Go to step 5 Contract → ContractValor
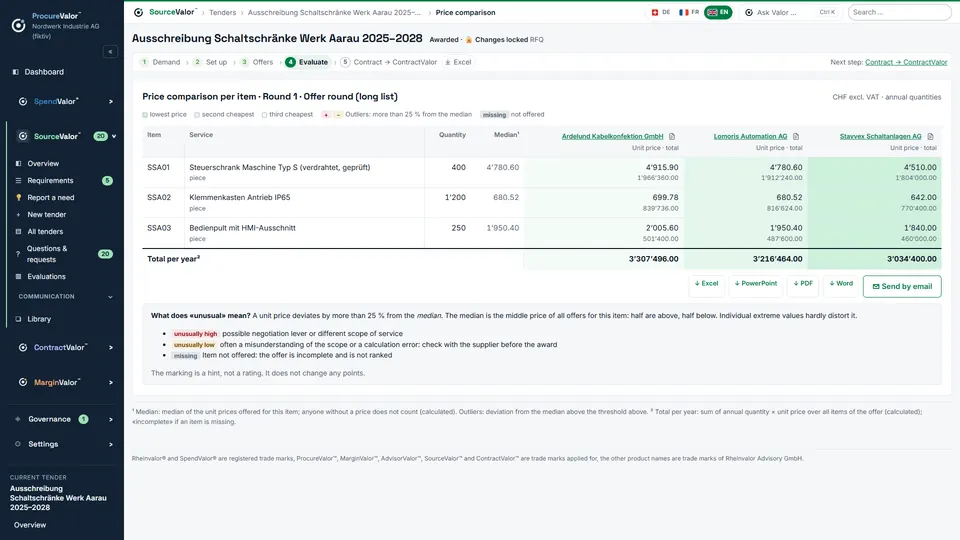This screenshot has height=540, width=960. pos(389,62)
